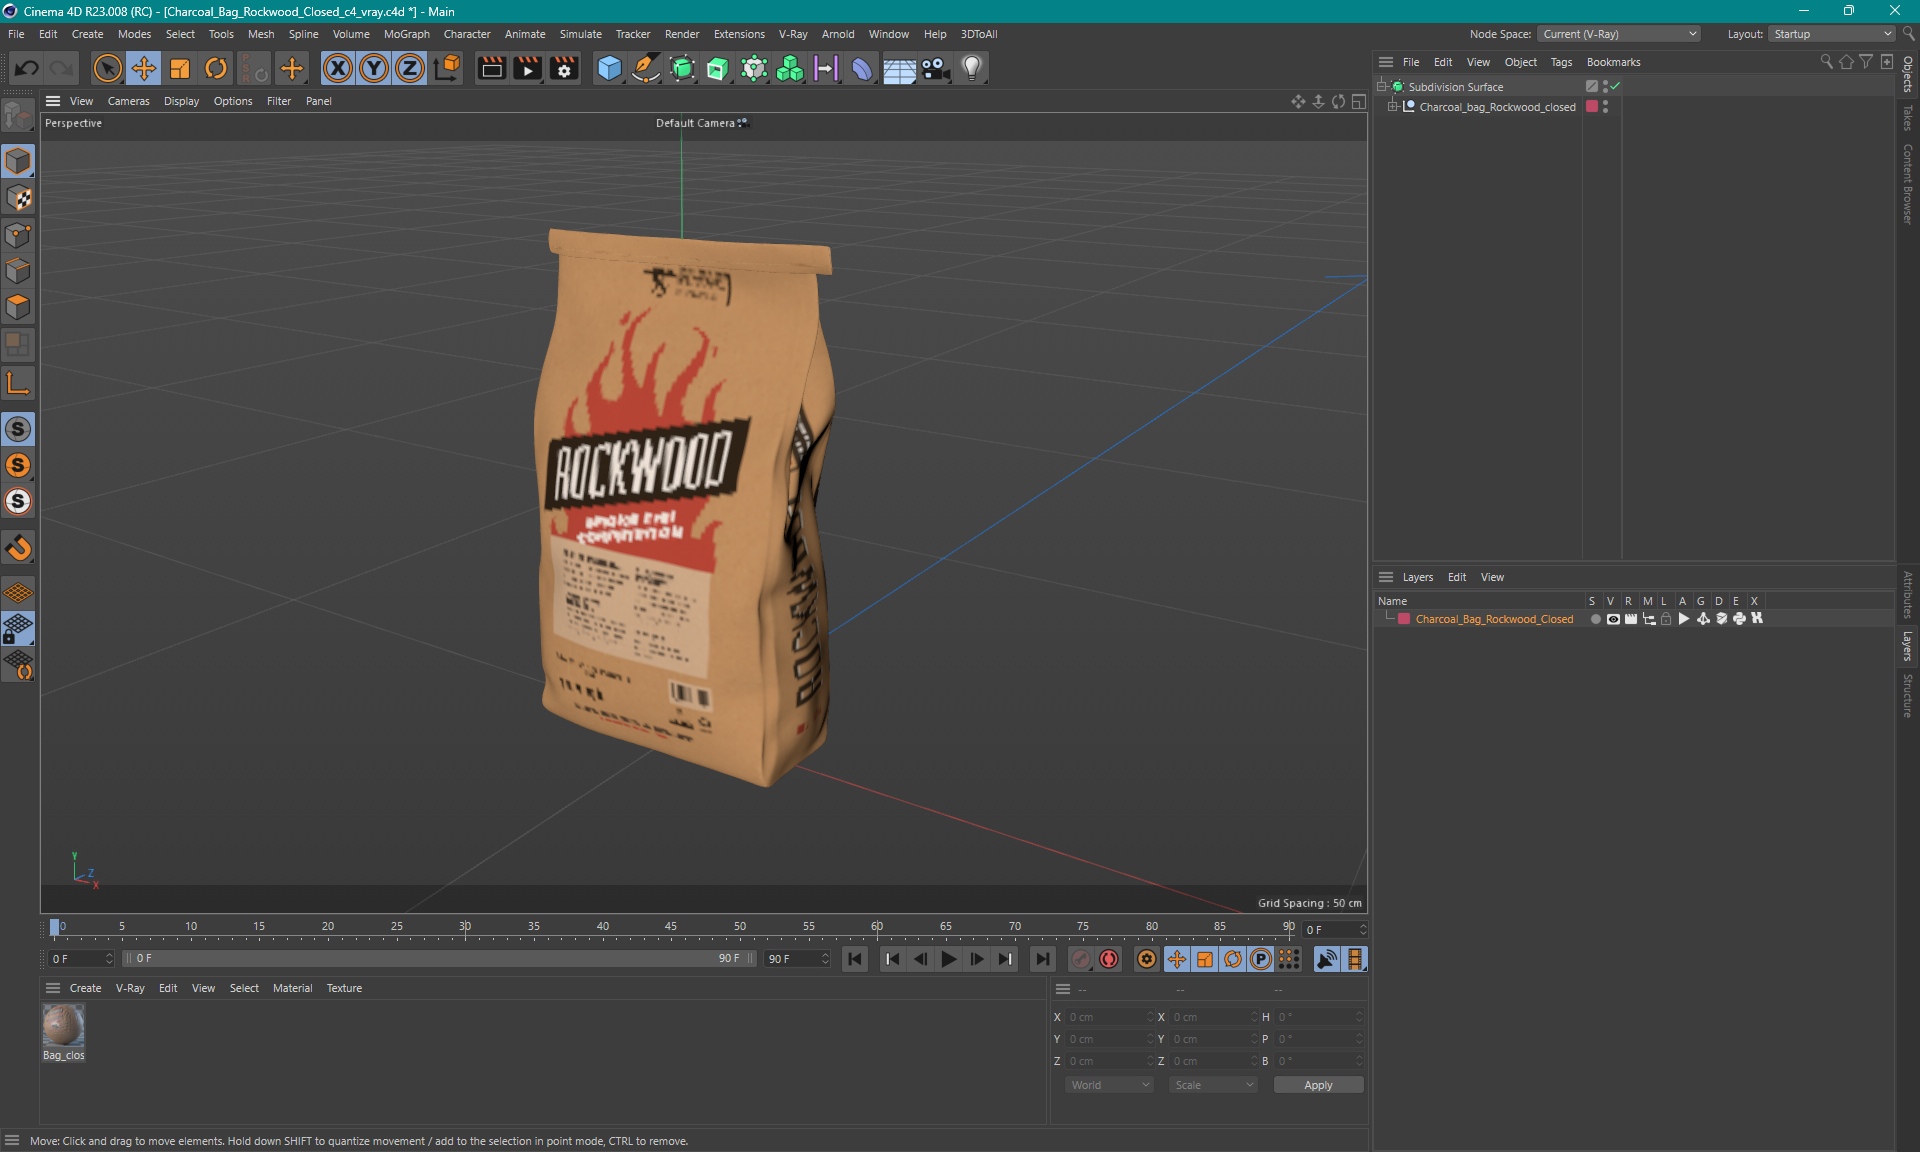Screen dimensions: 1920x1152
Task: Toggle layer render clapper icon
Action: [x=1631, y=619]
